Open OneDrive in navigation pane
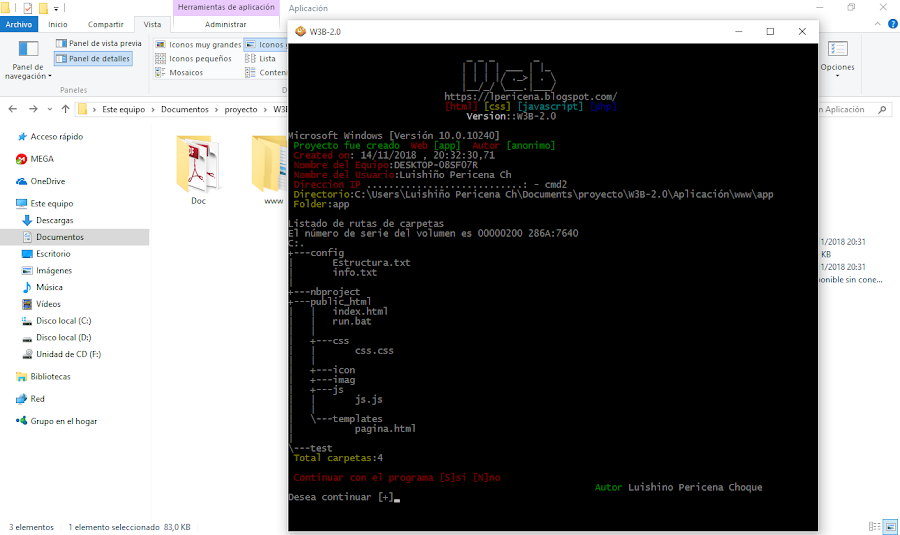The height and width of the screenshot is (535, 900). [x=40, y=181]
